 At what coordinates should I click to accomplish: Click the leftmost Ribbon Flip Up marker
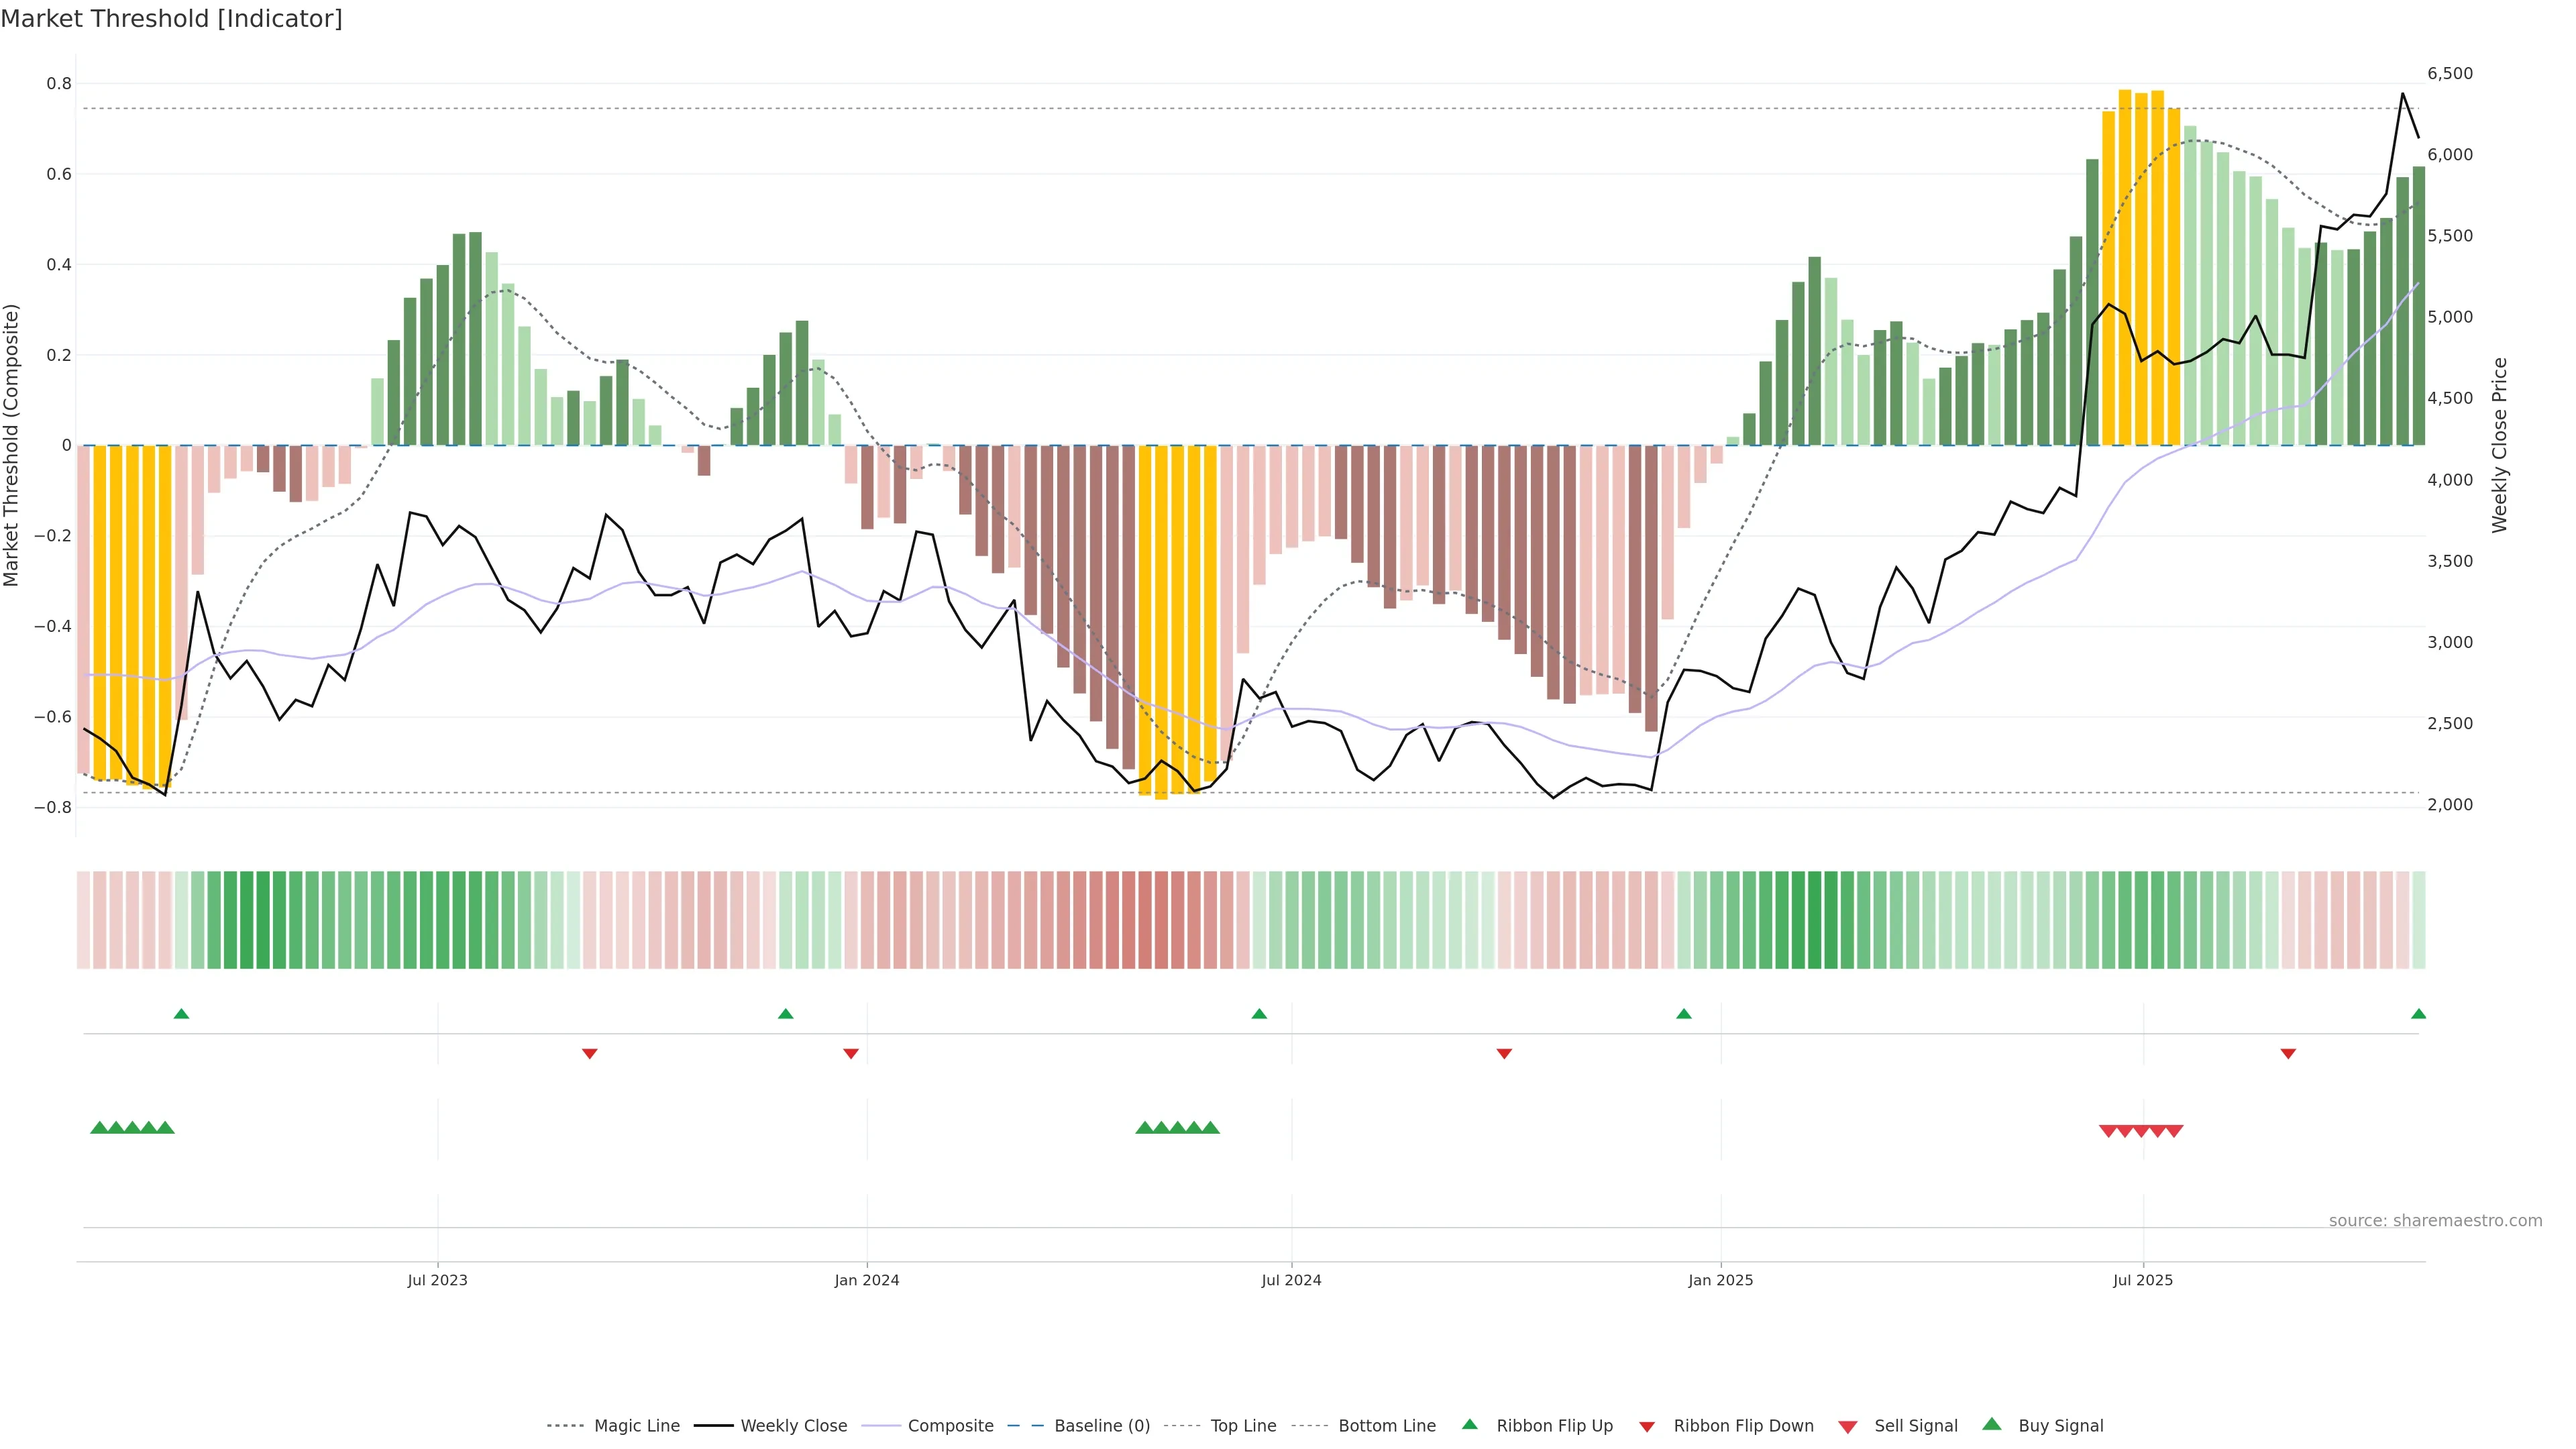pyautogui.click(x=181, y=1014)
